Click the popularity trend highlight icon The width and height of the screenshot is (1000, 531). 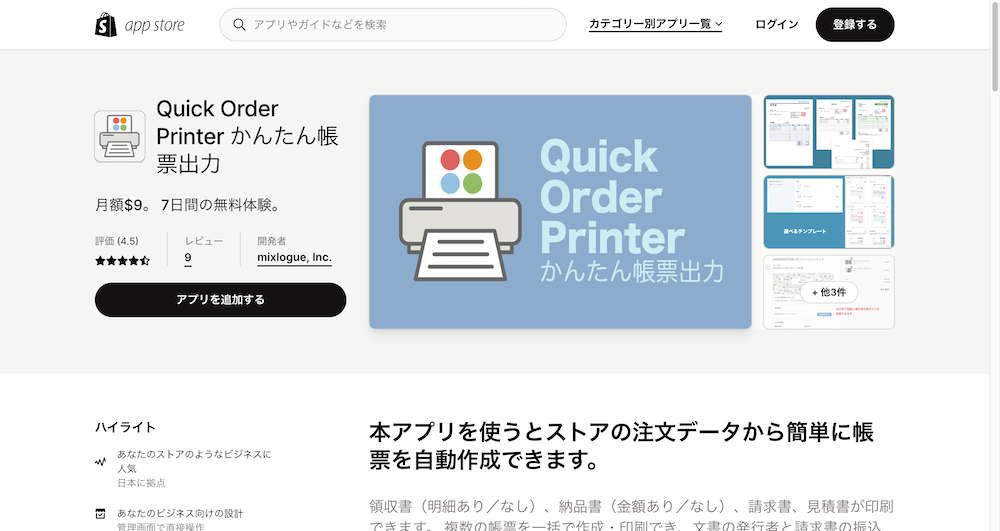tap(101, 462)
